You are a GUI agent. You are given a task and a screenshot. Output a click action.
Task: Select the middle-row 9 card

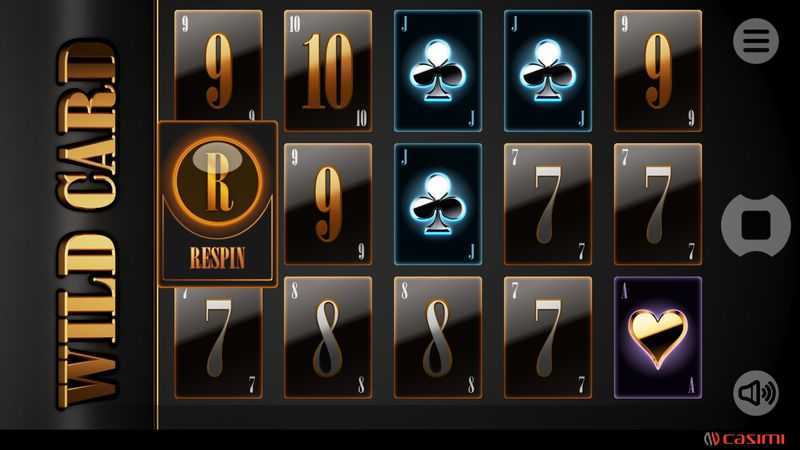coord(328,204)
